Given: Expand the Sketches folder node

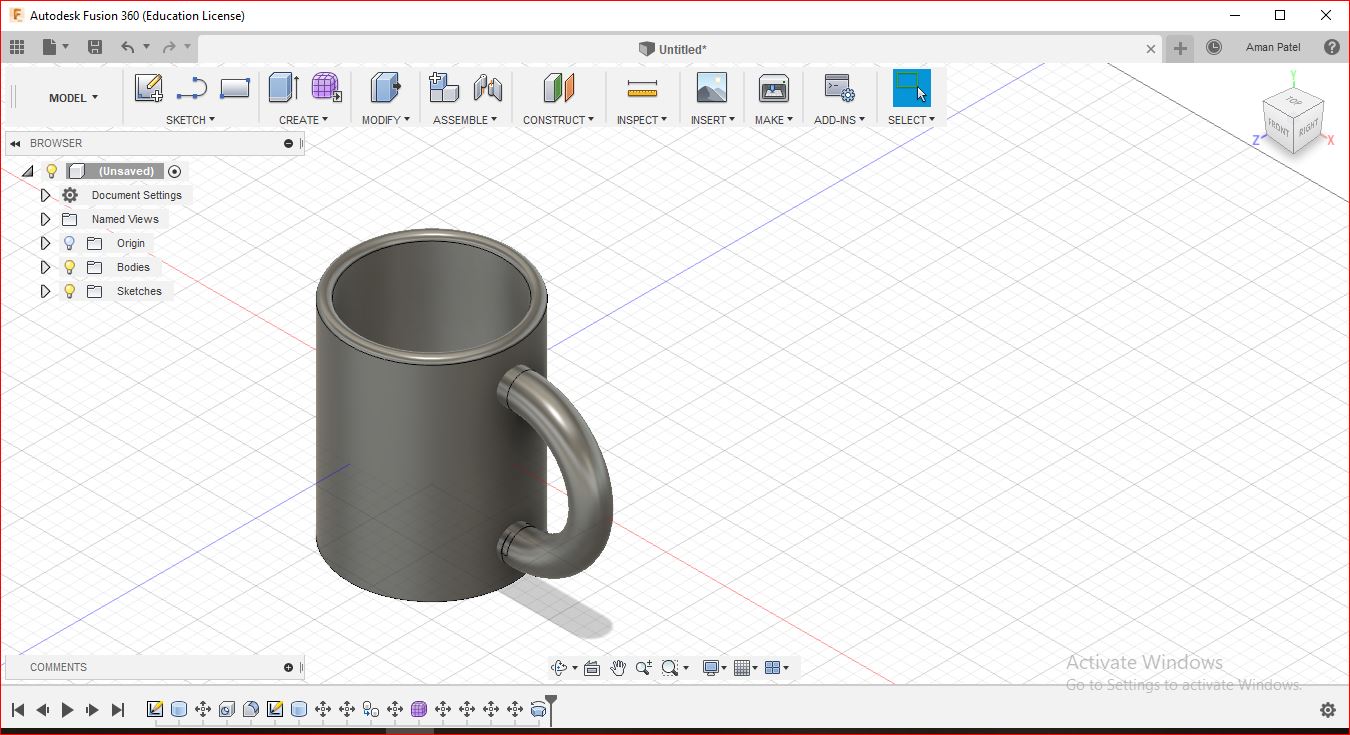Looking at the screenshot, I should click(45, 291).
